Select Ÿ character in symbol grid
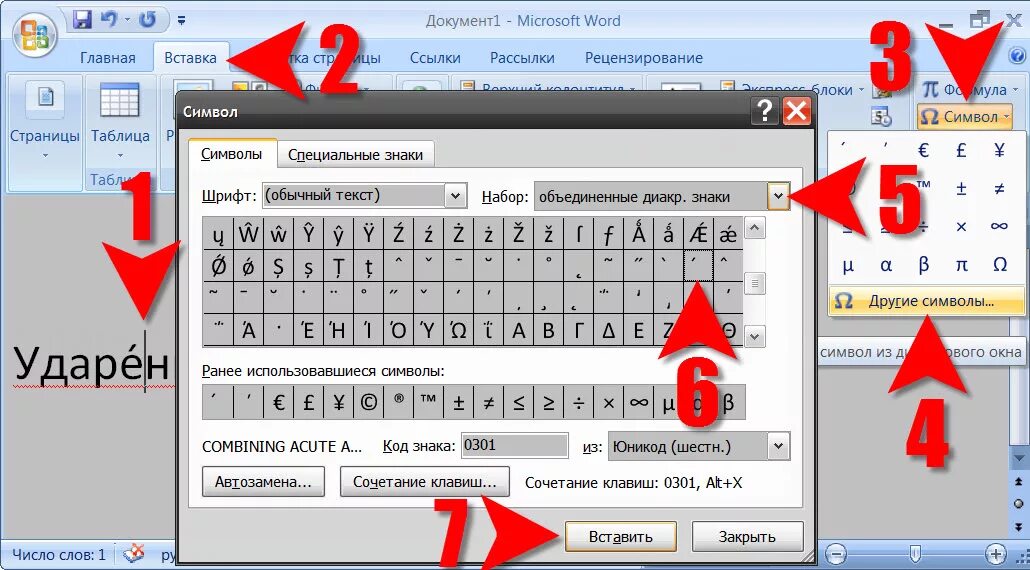Image resolution: width=1030 pixels, height=570 pixels. coord(368,233)
